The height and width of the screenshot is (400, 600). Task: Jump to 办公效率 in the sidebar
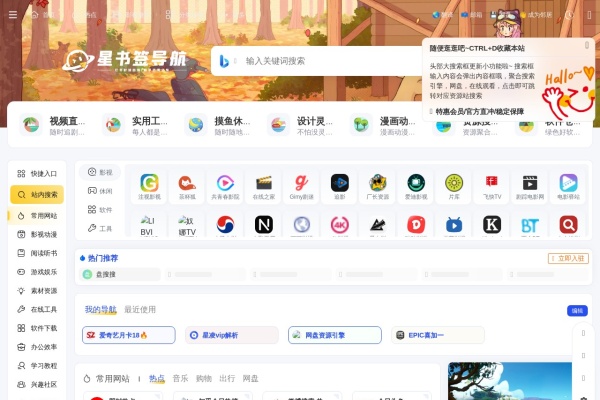(37, 347)
